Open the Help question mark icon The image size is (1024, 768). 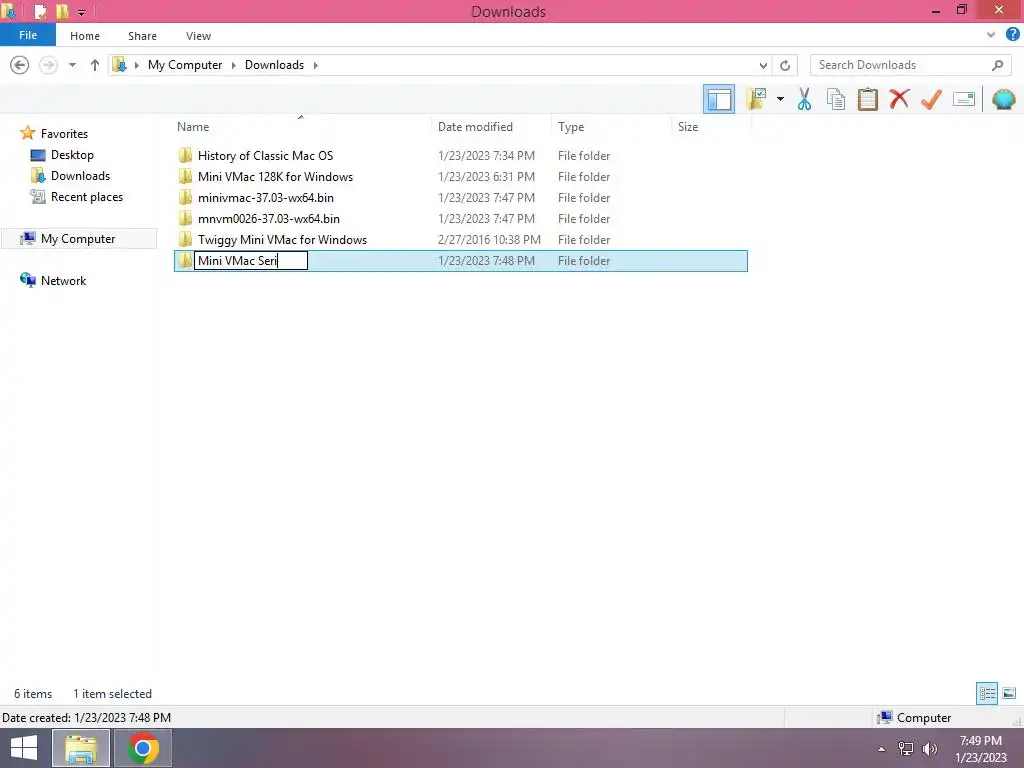tap(1012, 35)
